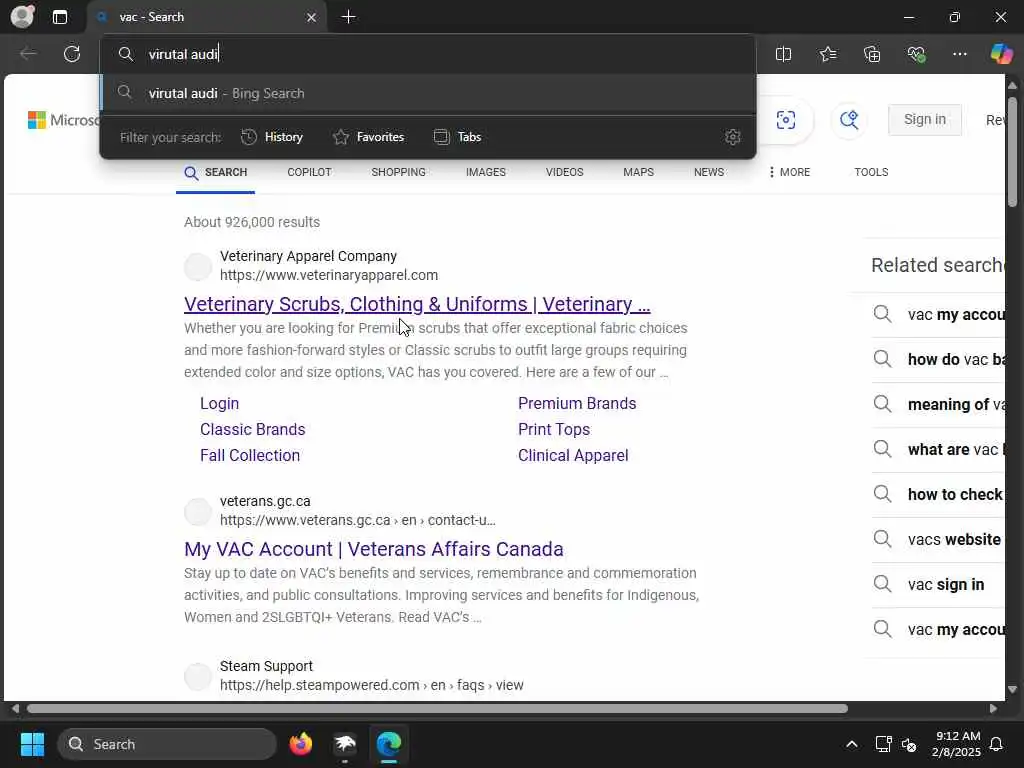Click the horizontal scrollbar thumb
Viewport: 1024px width, 768px height.
tap(438, 709)
